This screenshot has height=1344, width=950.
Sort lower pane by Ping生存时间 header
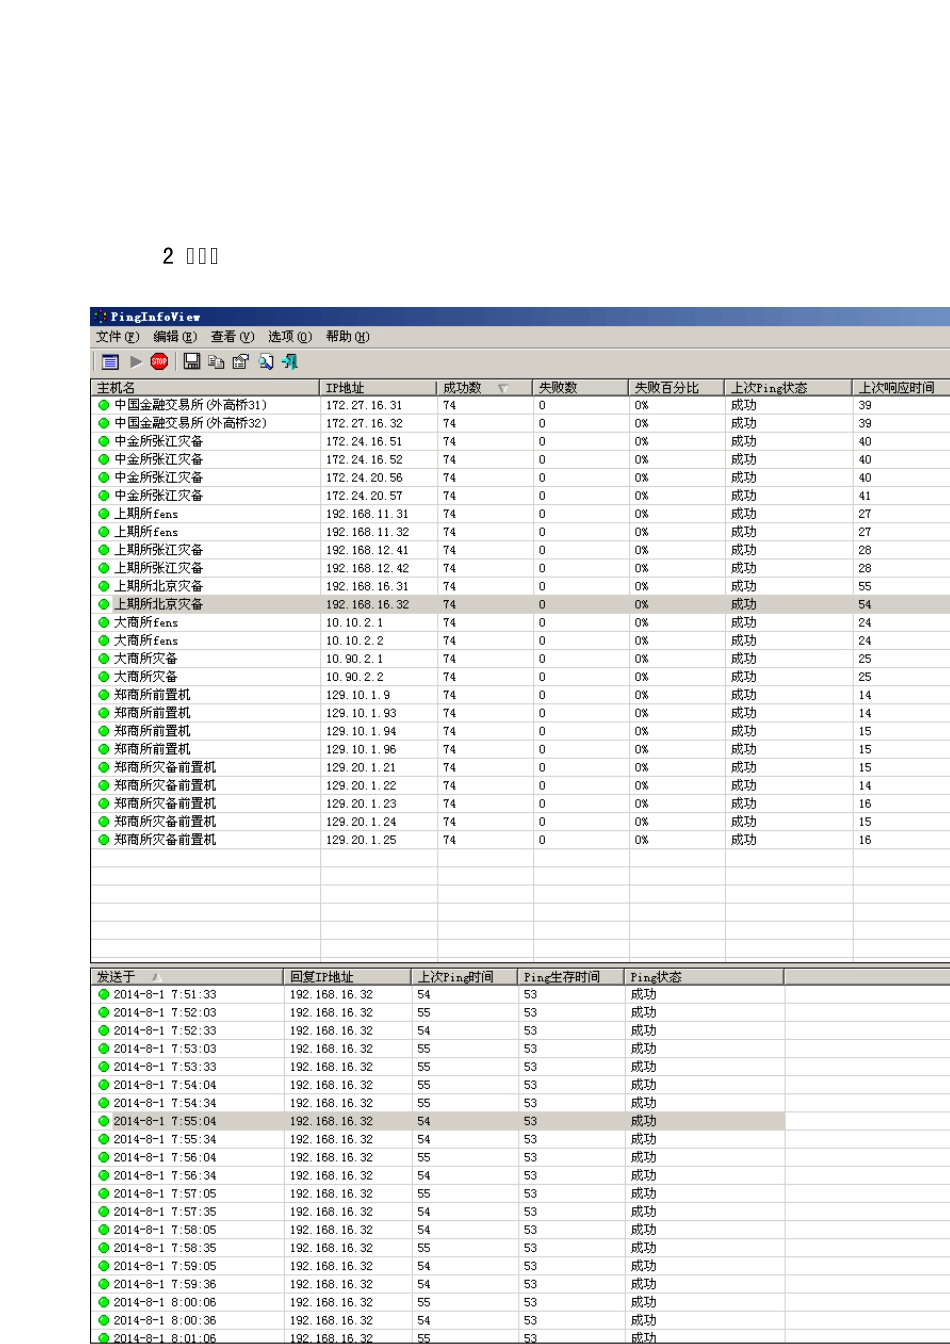pyautogui.click(x=571, y=977)
